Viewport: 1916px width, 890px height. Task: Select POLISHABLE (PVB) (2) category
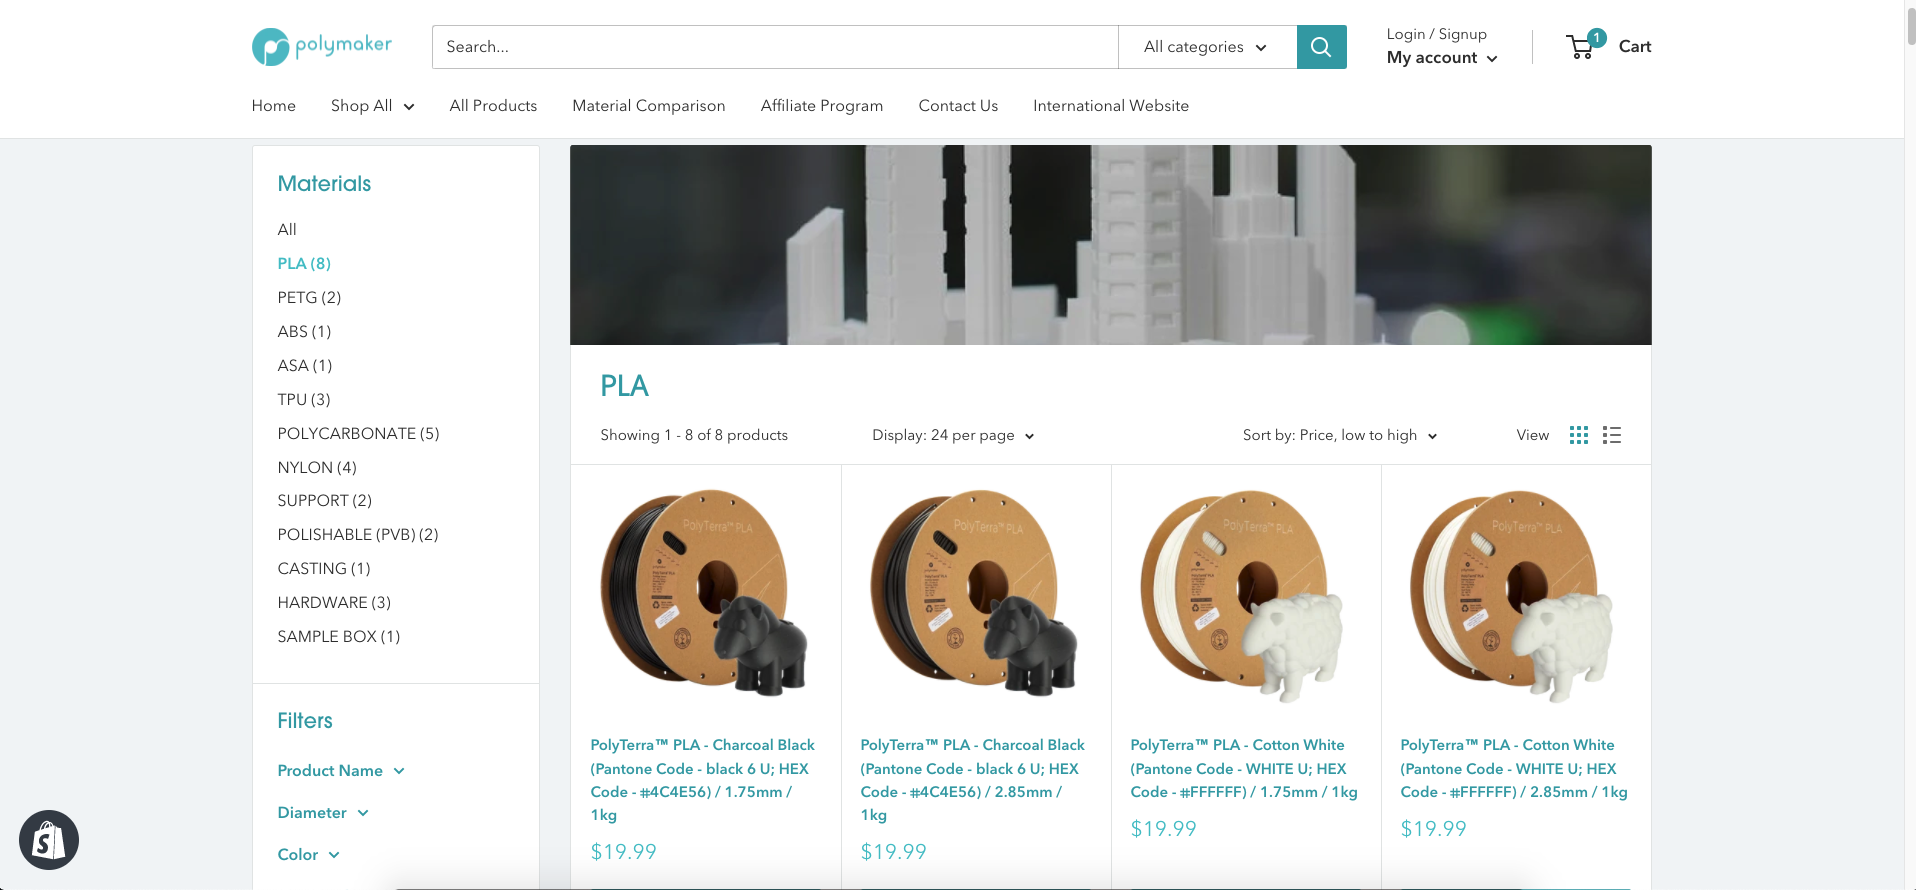pos(358,535)
